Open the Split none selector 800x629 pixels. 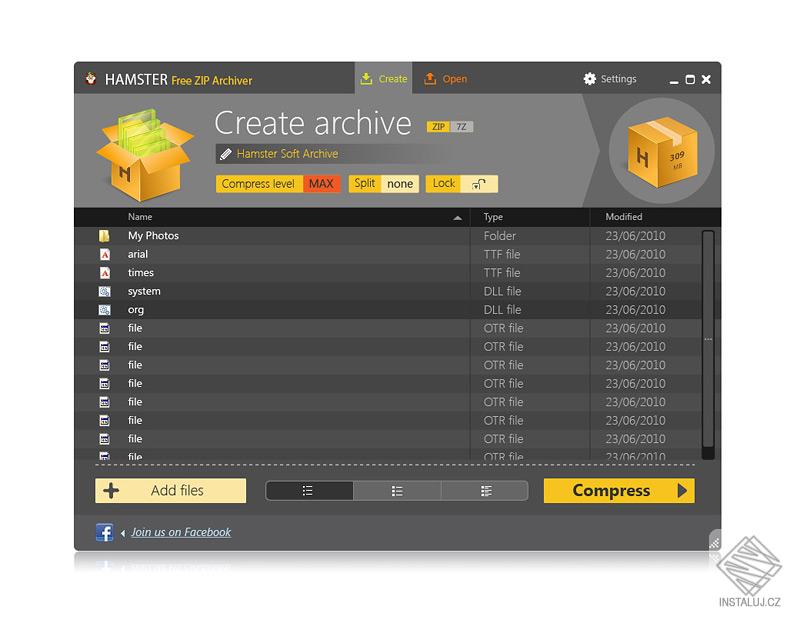(384, 184)
